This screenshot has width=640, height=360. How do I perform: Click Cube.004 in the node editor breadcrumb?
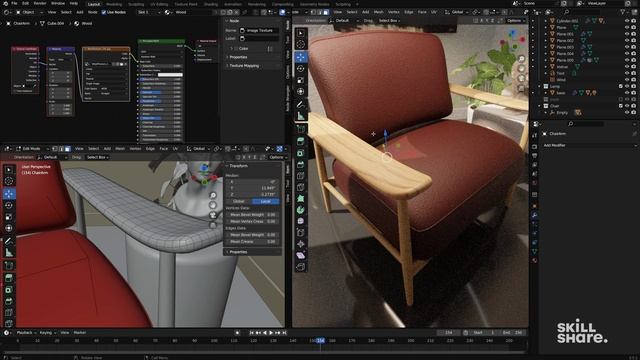(56, 24)
